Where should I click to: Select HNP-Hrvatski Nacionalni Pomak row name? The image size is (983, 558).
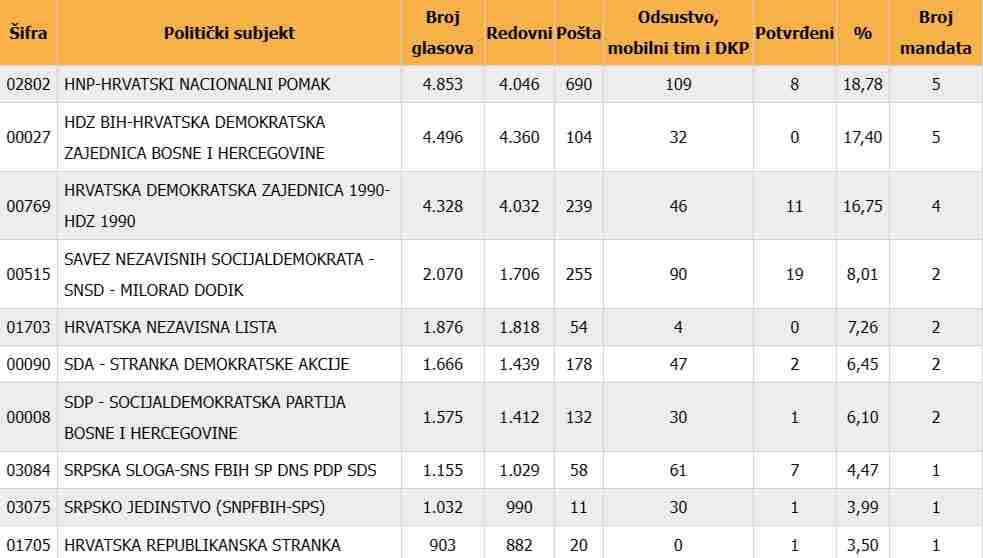click(197, 85)
